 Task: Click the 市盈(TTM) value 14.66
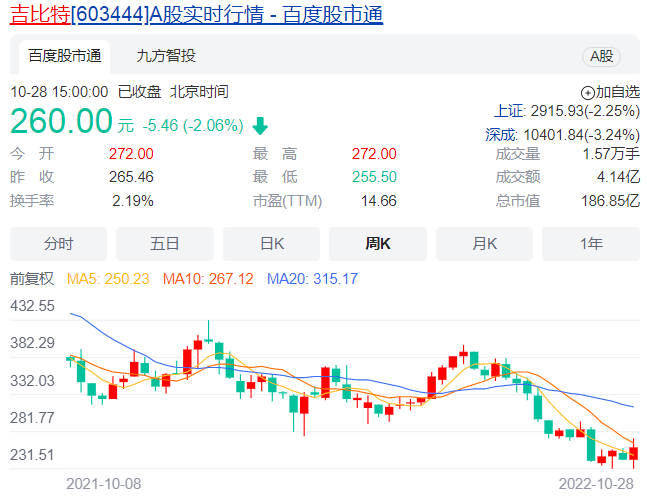click(378, 201)
